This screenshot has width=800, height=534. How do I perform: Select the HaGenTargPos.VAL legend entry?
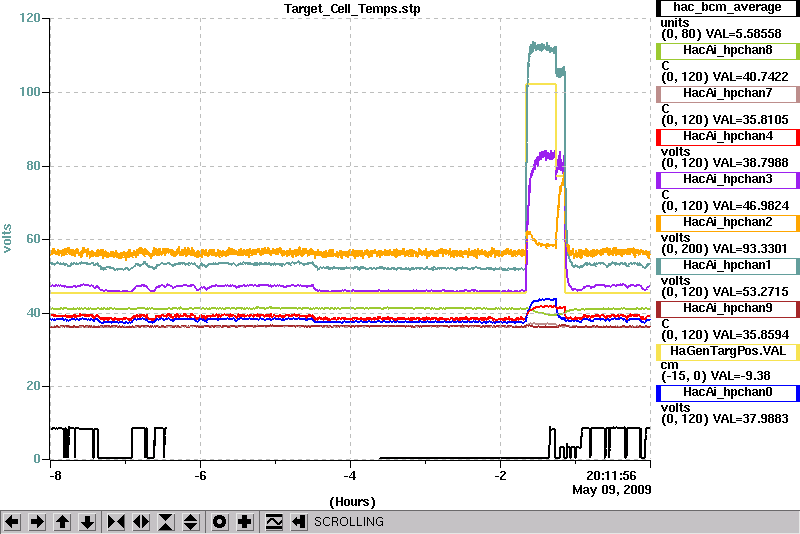tap(728, 351)
